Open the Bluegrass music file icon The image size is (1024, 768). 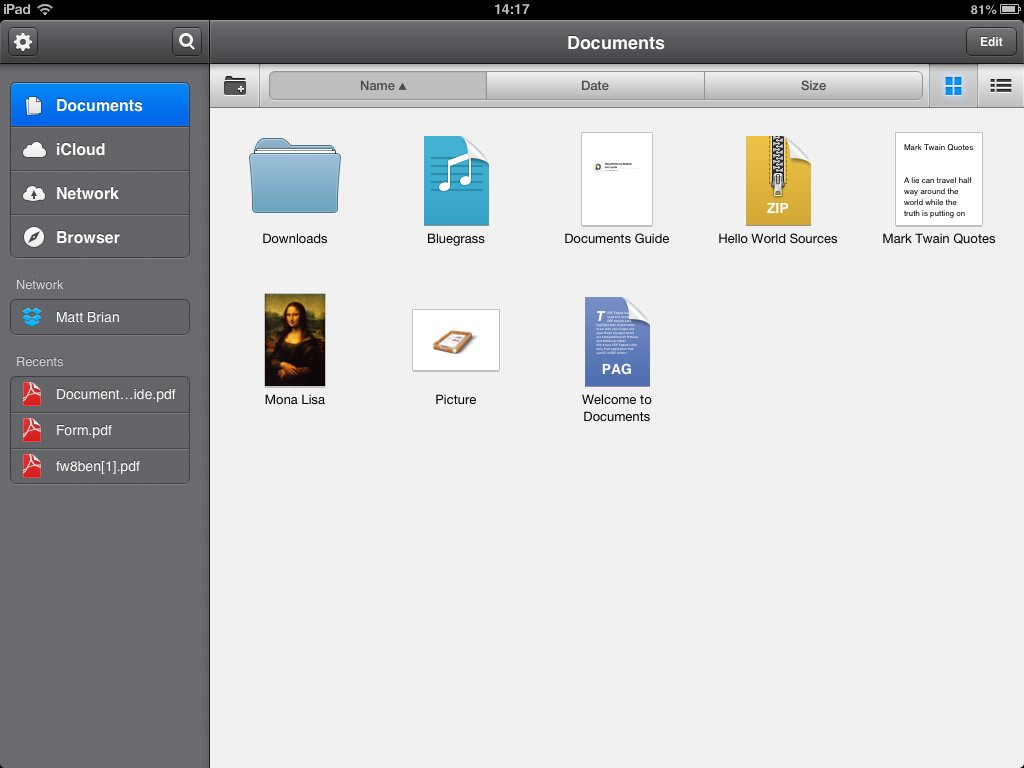pyautogui.click(x=456, y=181)
